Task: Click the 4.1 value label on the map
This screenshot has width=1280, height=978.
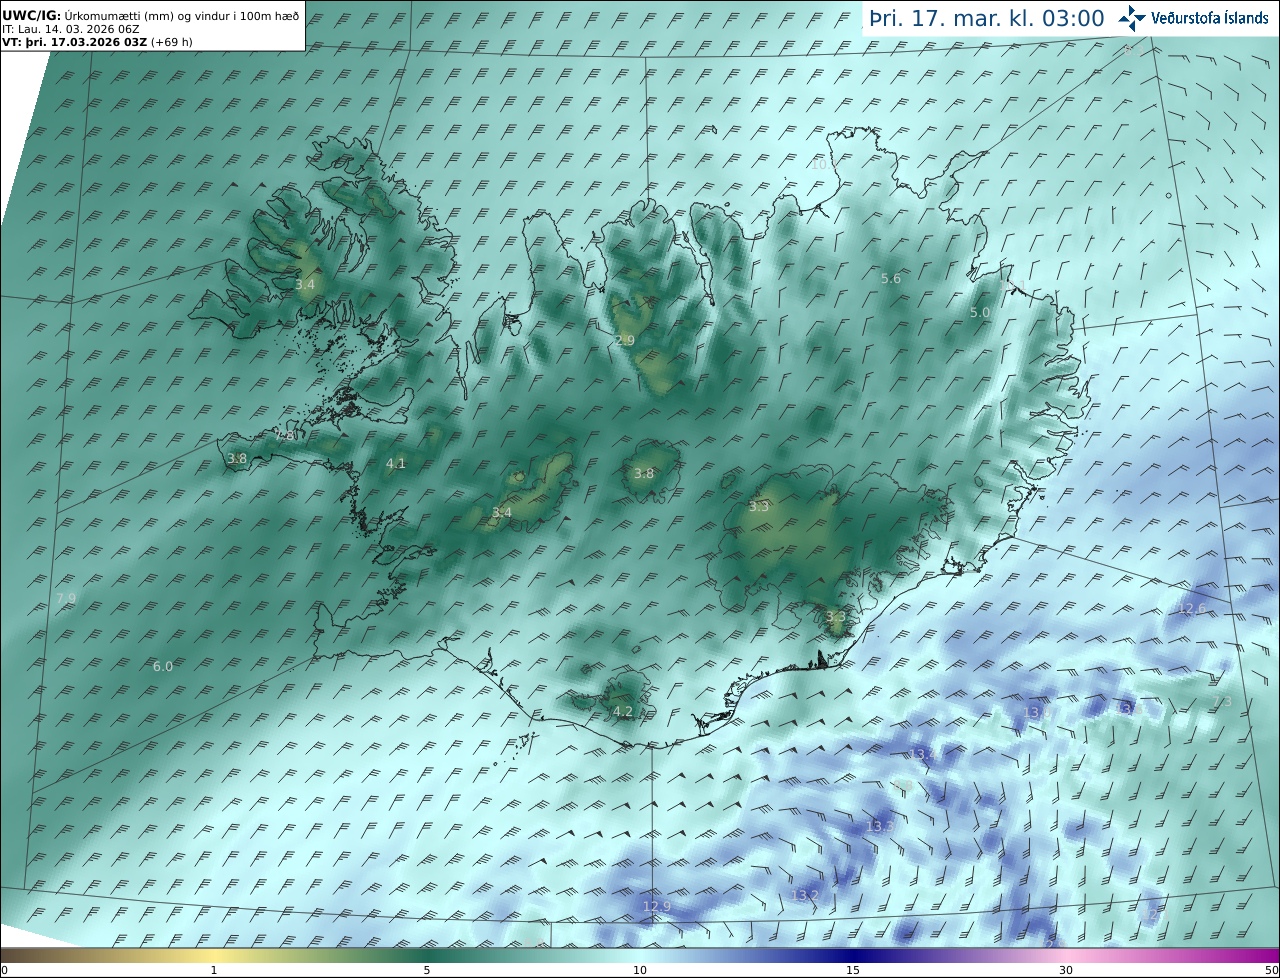Action: click(396, 464)
